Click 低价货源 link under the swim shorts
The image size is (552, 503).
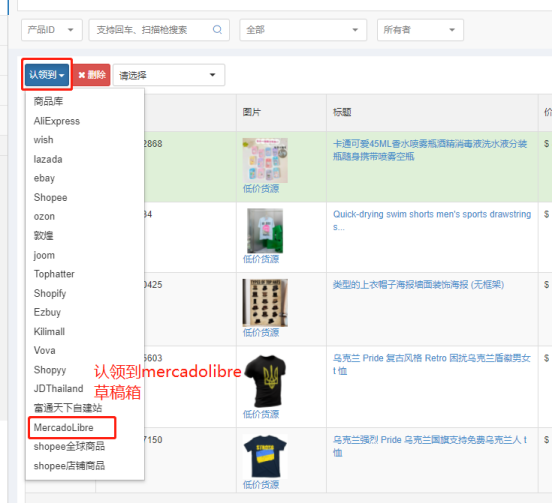tap(261, 259)
